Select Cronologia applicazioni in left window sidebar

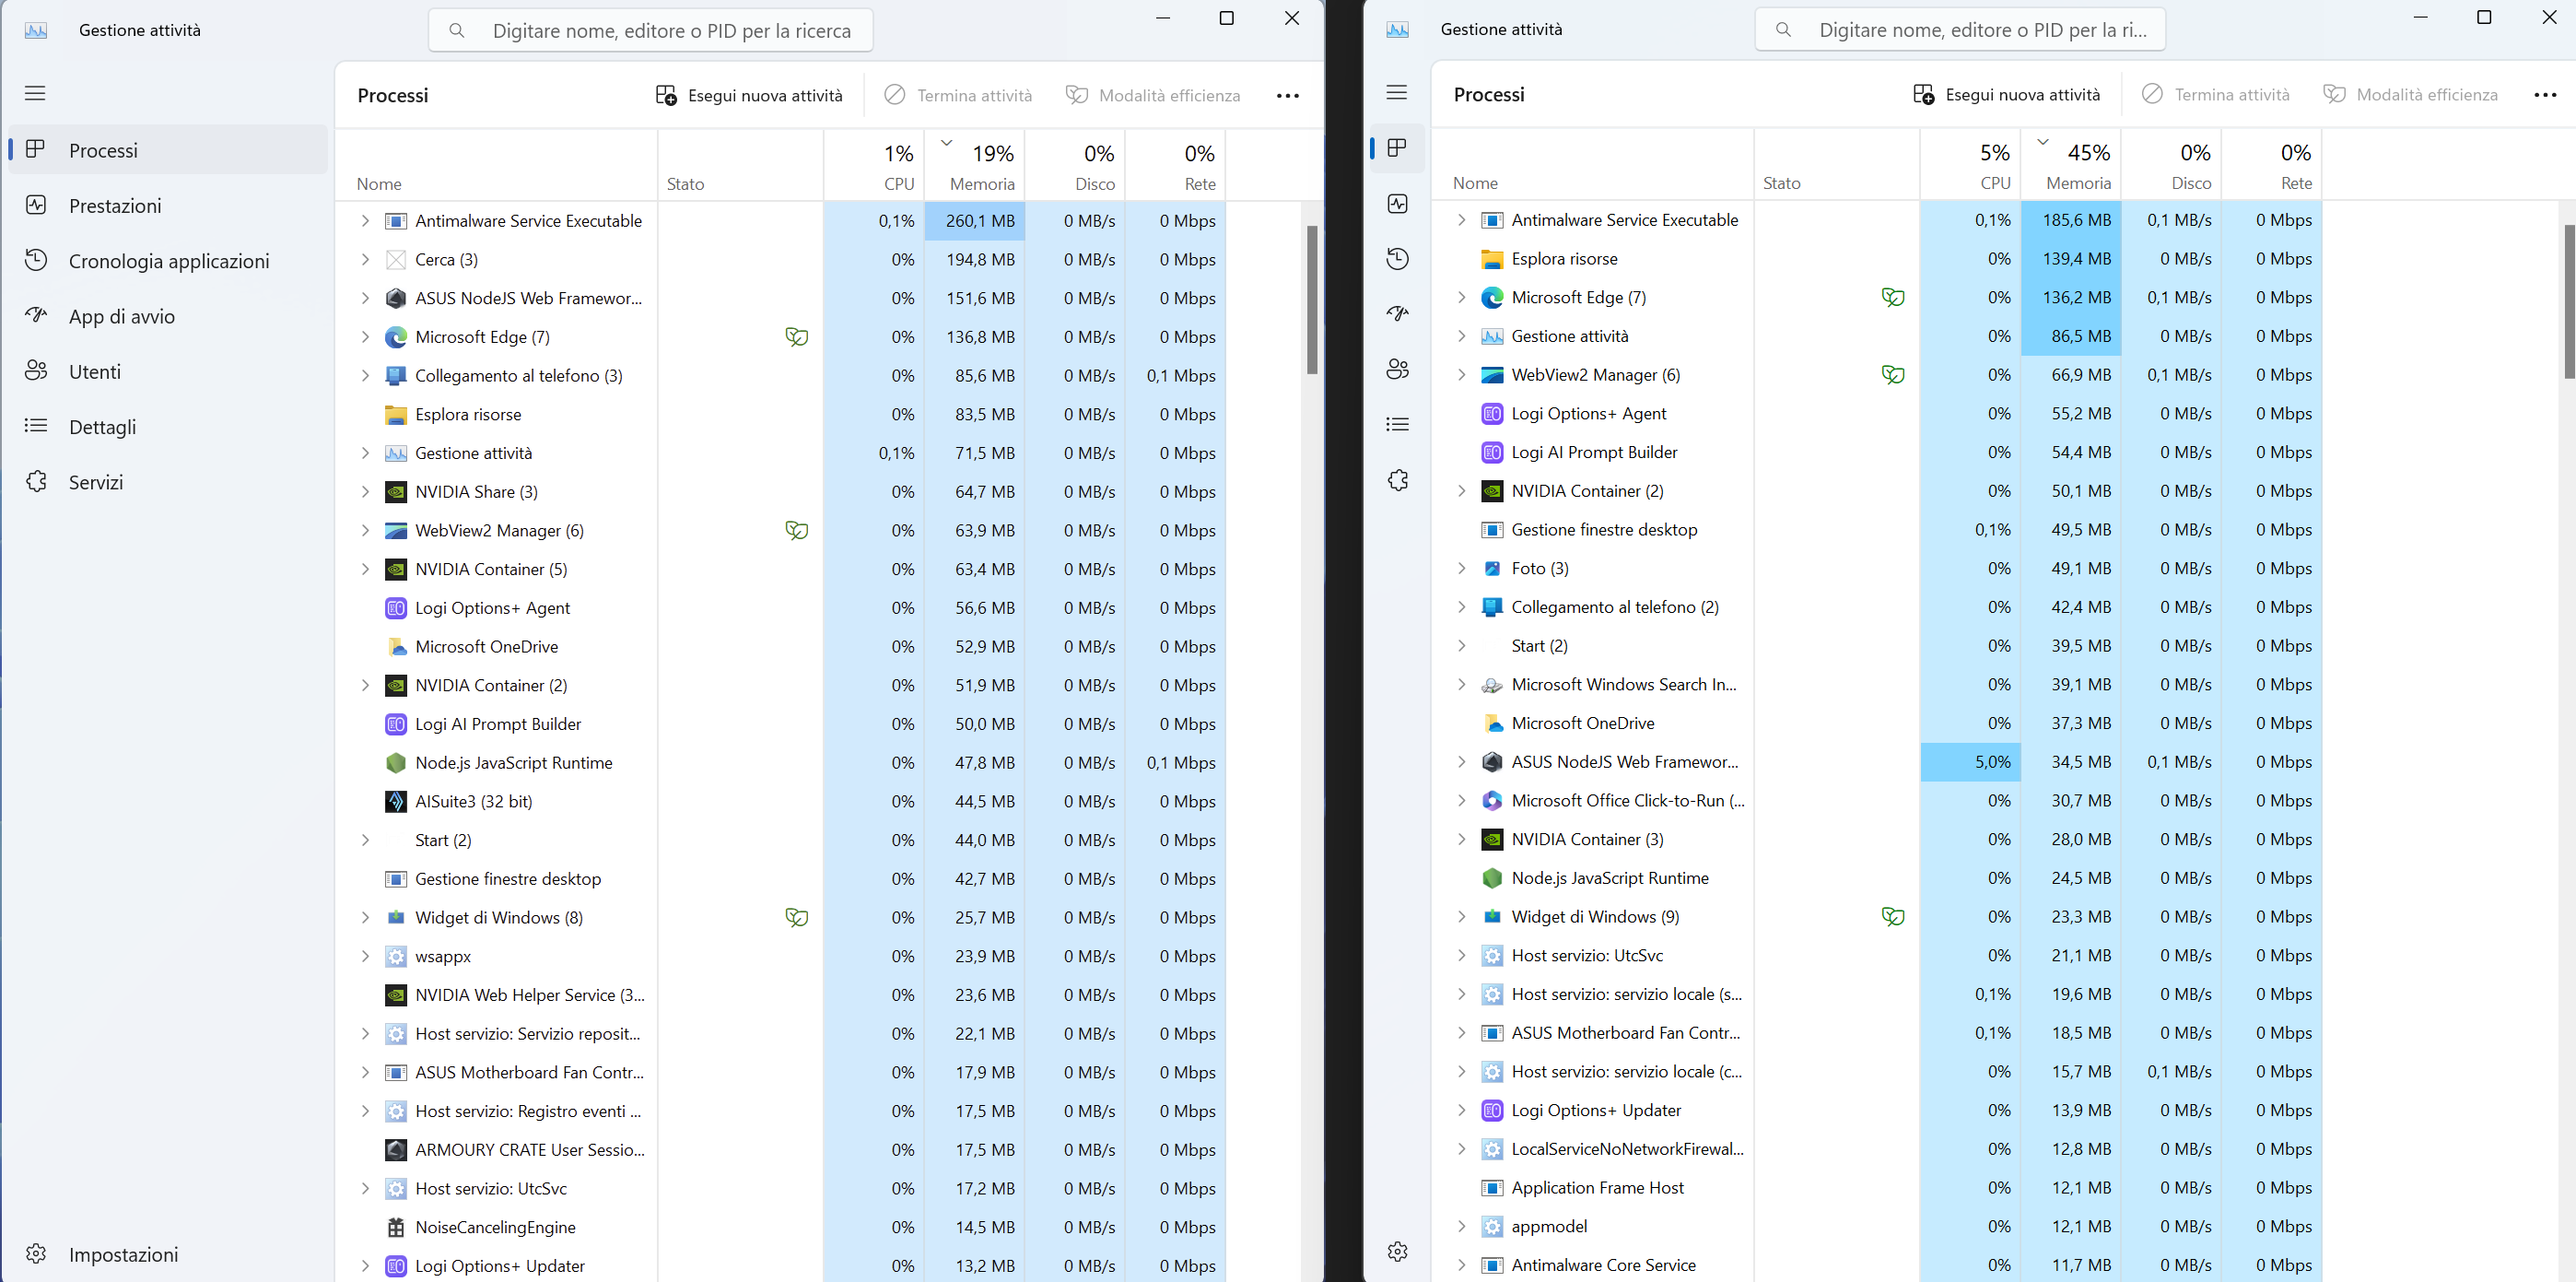[x=168, y=261]
